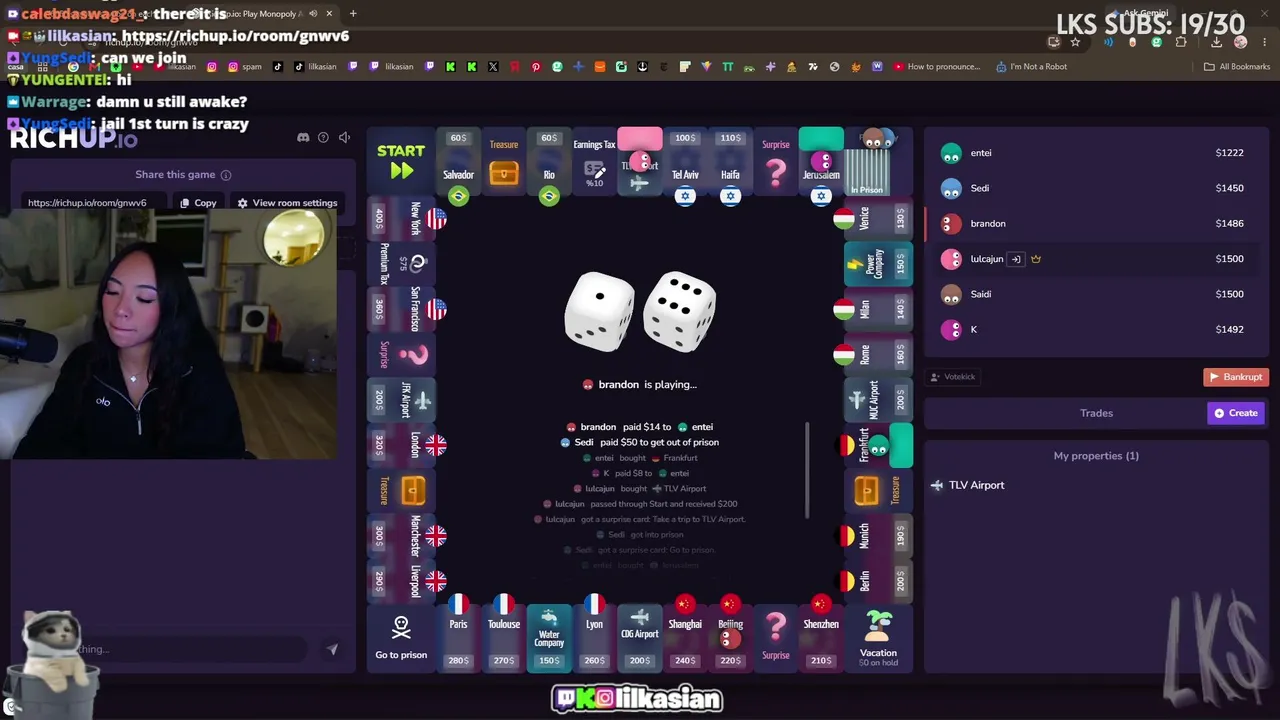Screen dimensions: 1280x720
Task: Open the All Bookmarks folder
Action: coord(1237,67)
